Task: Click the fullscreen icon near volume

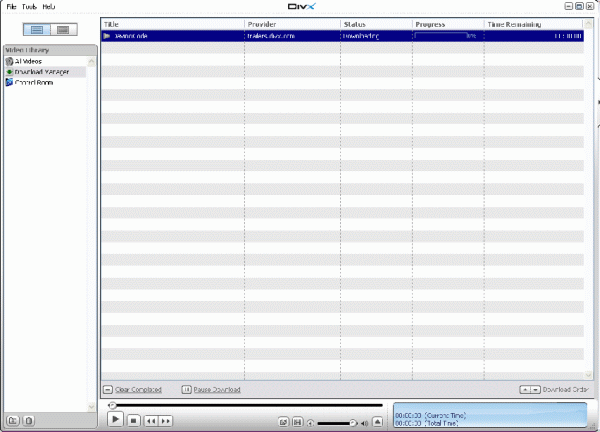Action: coord(297,422)
